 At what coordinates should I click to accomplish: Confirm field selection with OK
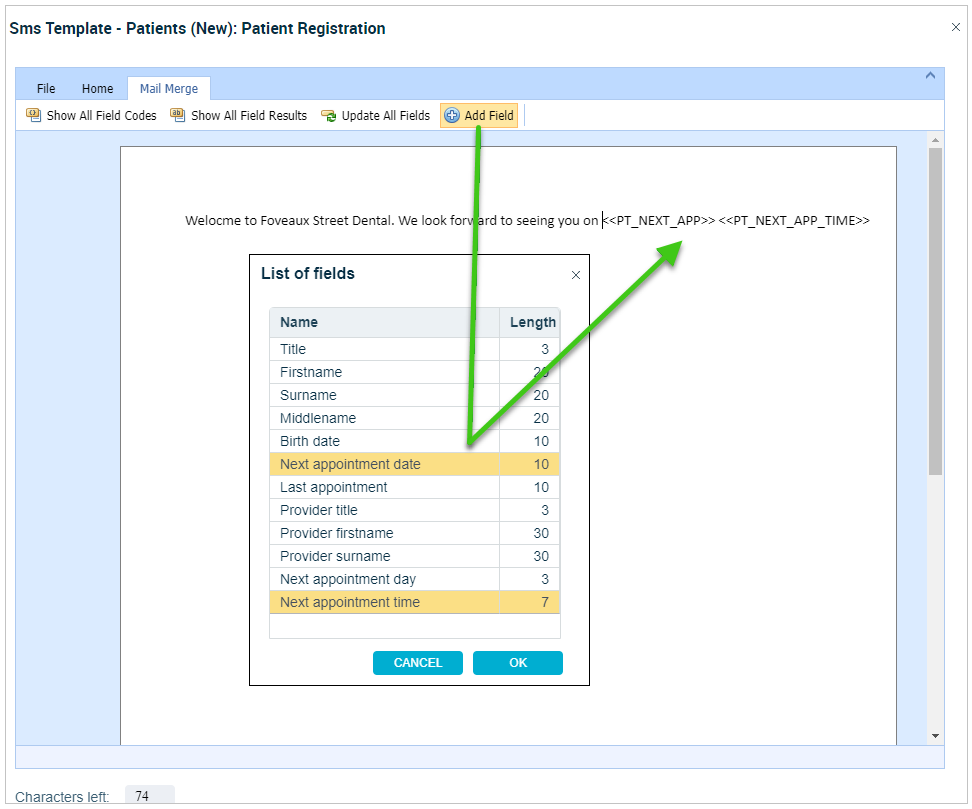click(x=518, y=663)
